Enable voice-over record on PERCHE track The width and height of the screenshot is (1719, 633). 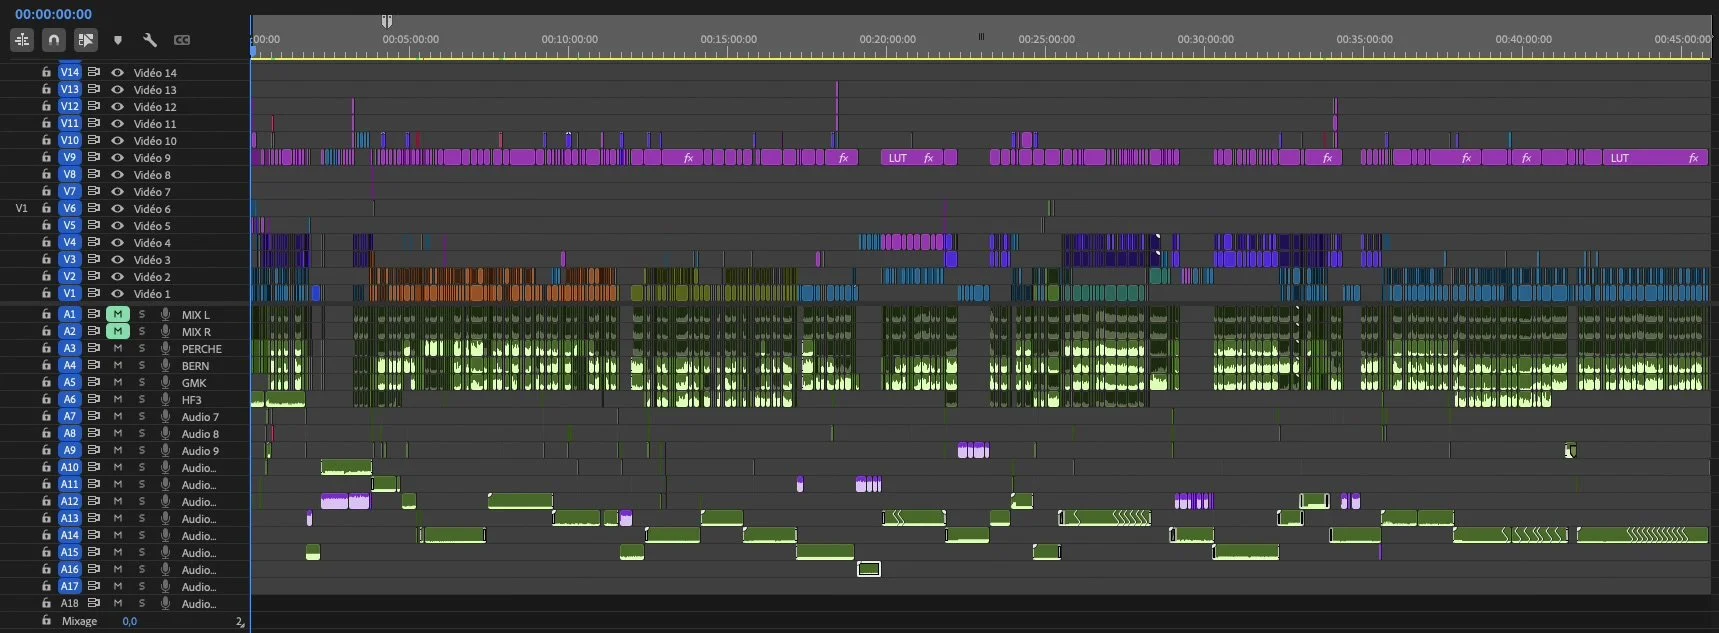(x=165, y=348)
